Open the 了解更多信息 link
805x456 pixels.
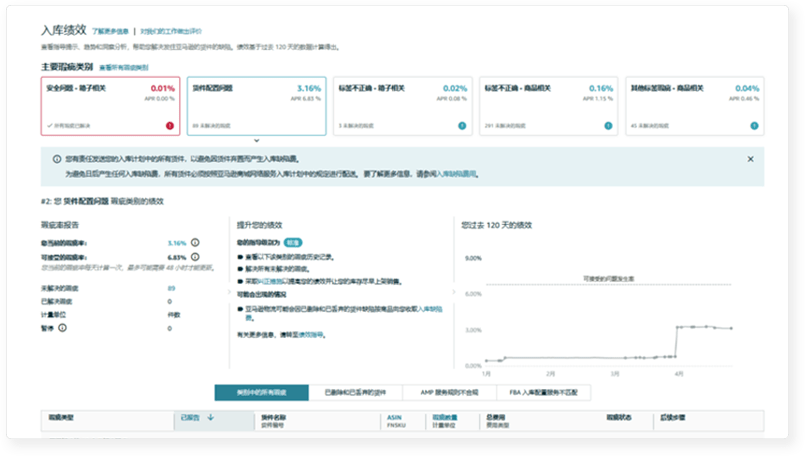click(x=111, y=31)
